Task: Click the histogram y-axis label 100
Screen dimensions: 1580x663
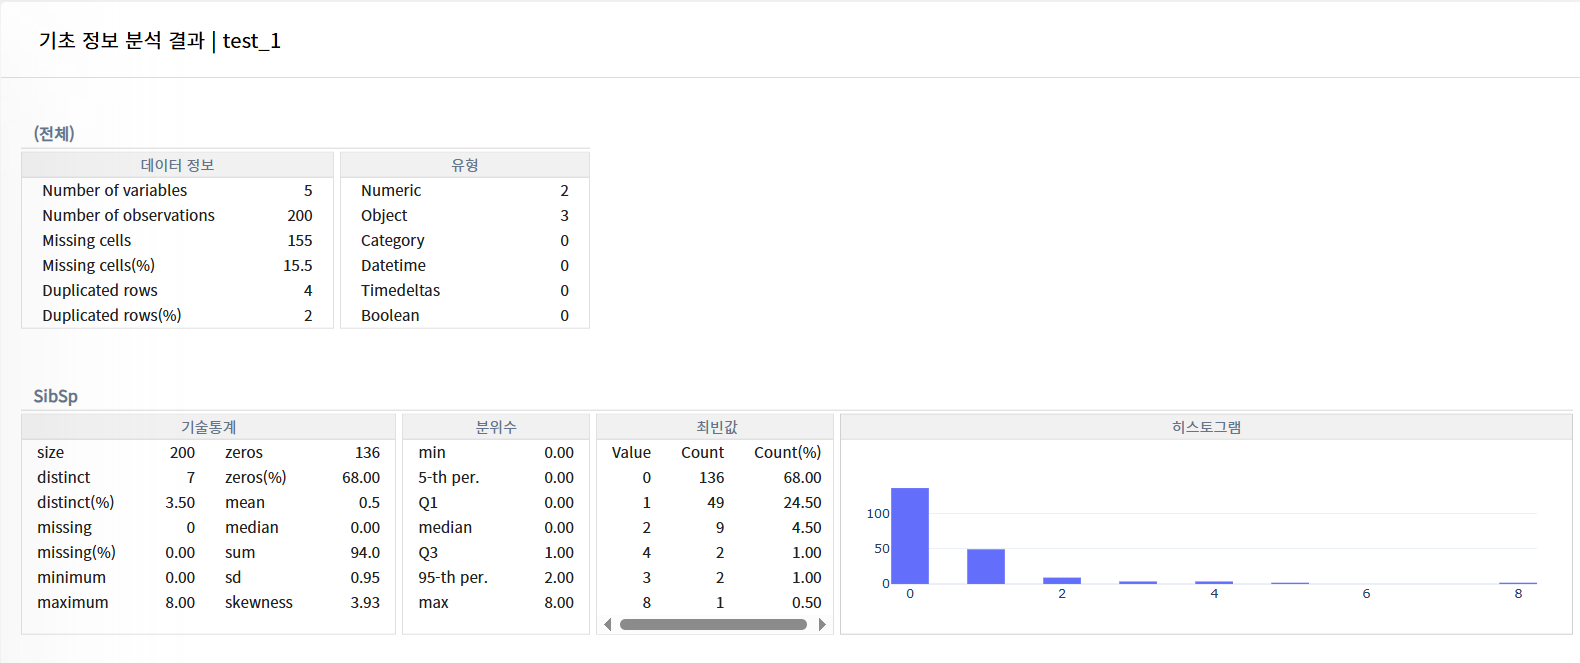Action: [x=878, y=513]
